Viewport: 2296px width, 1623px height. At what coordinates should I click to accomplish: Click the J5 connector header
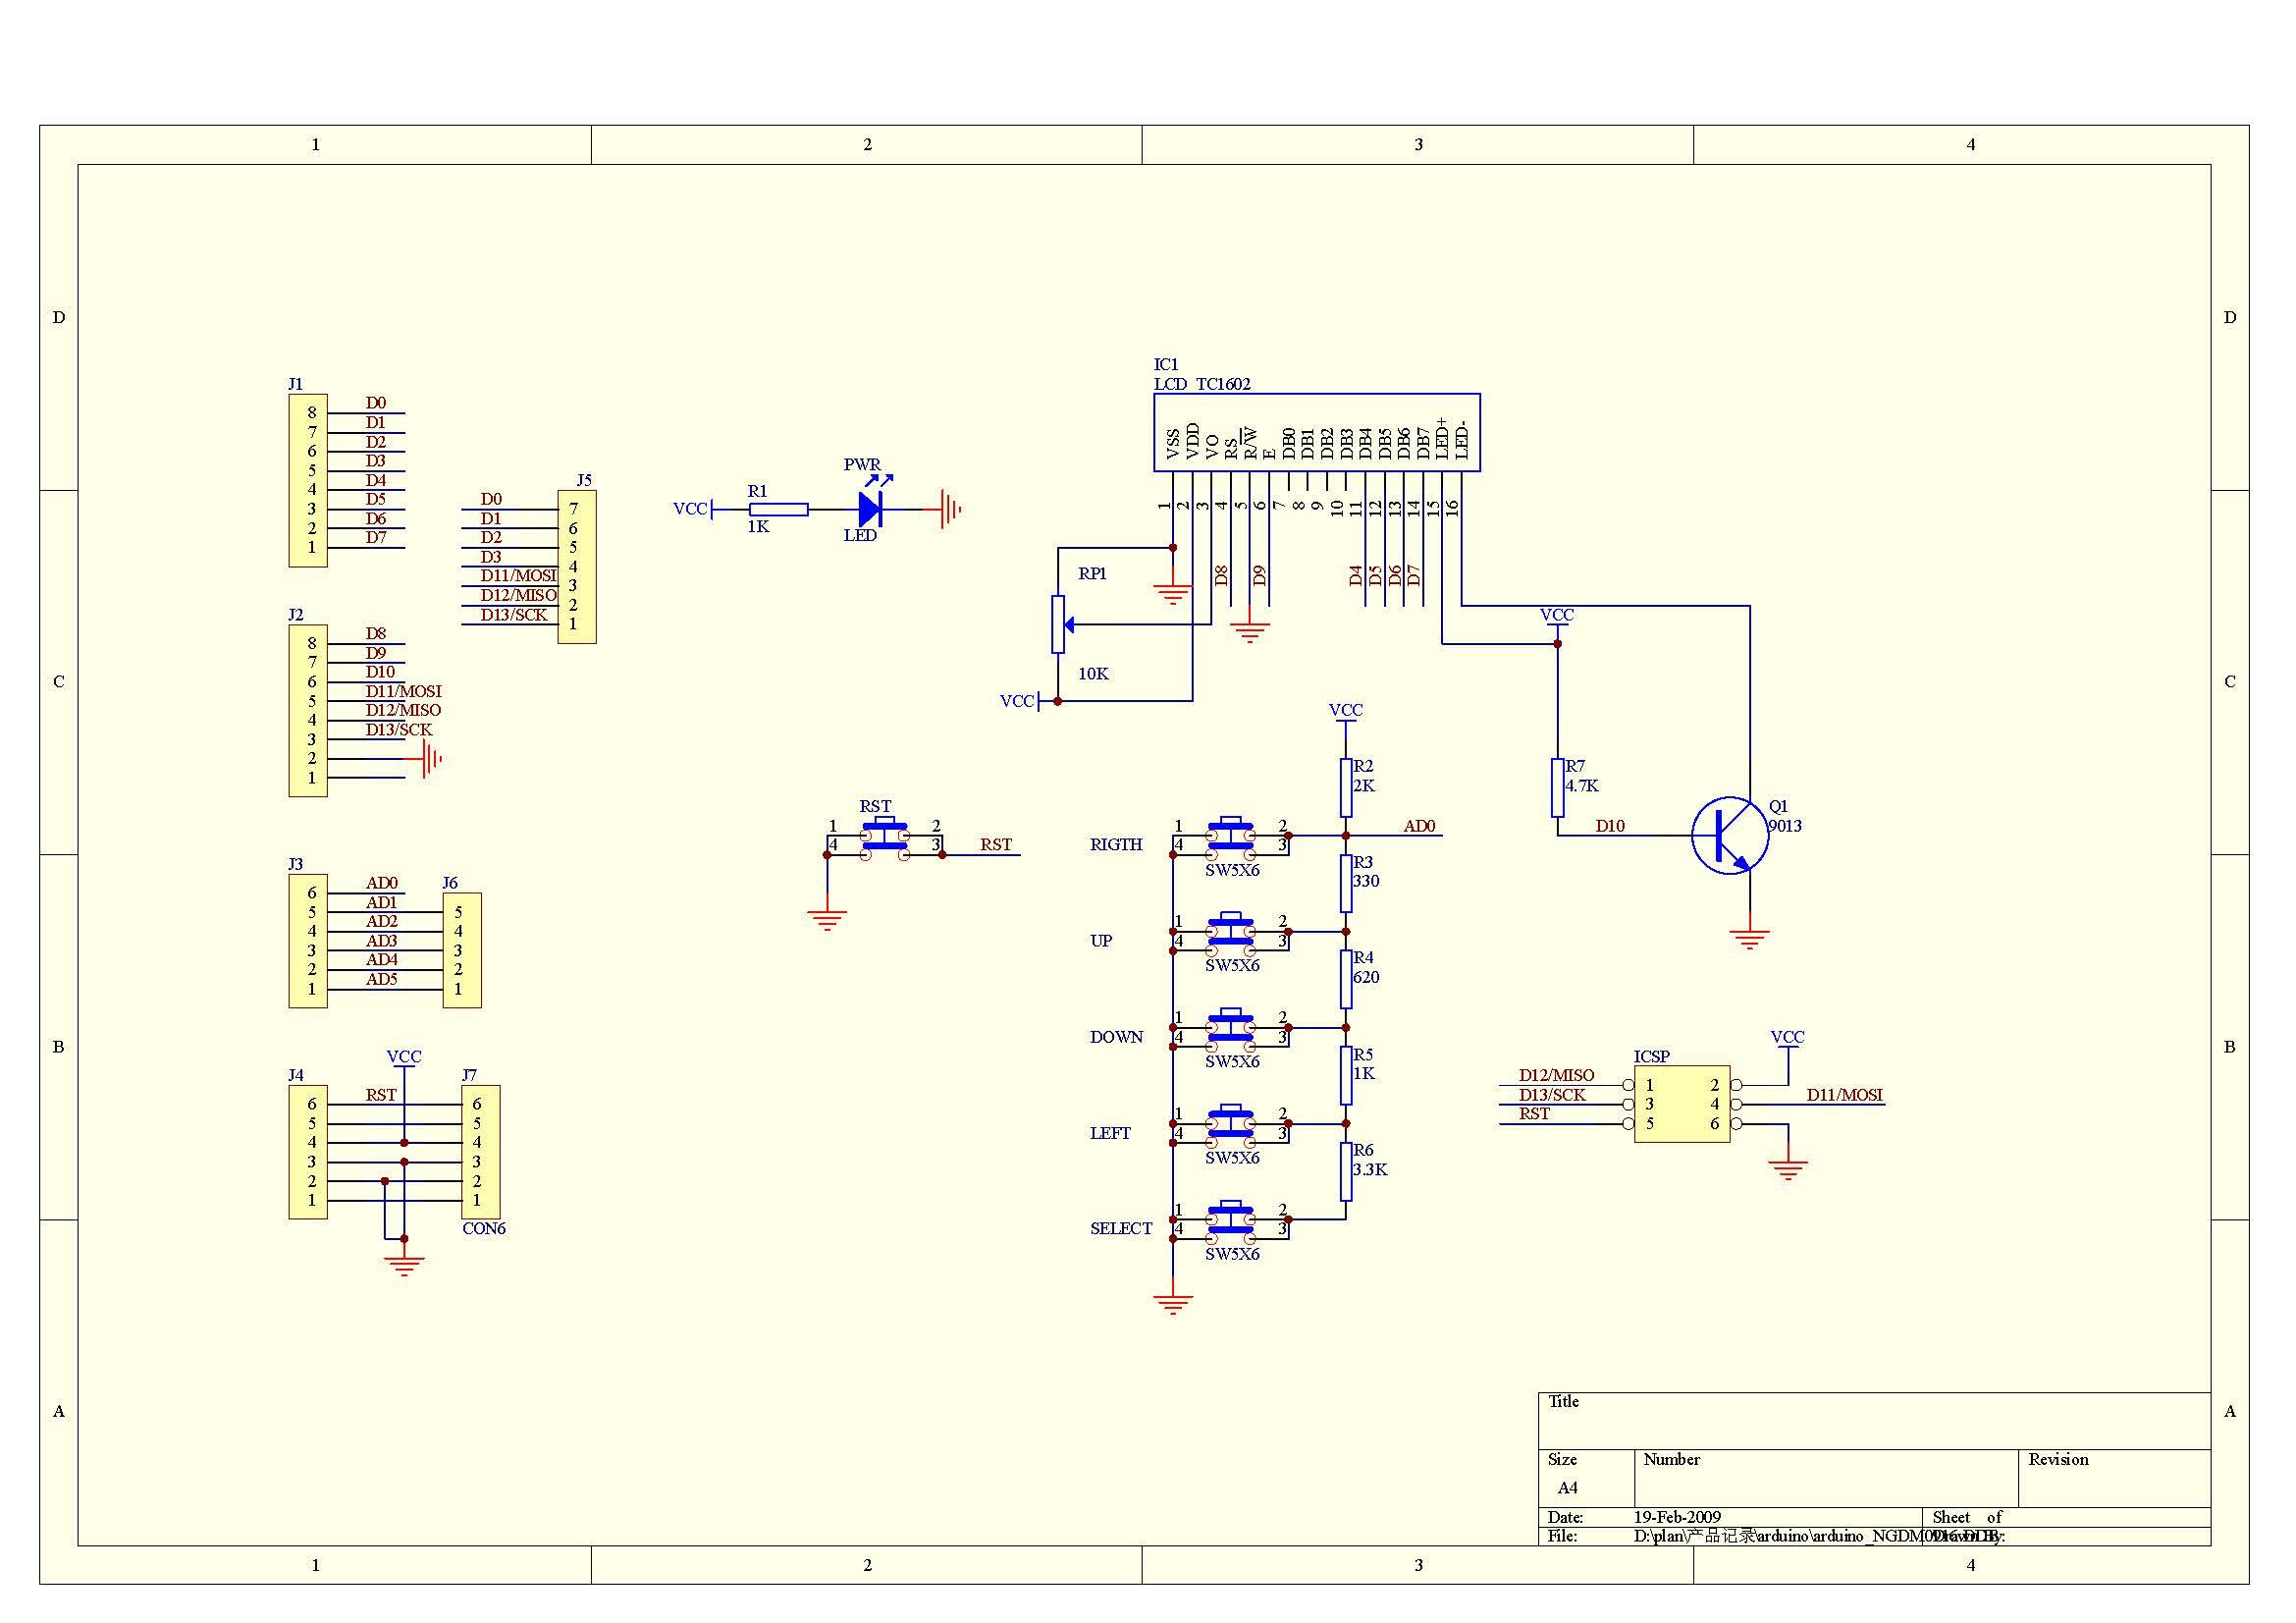pos(577,567)
